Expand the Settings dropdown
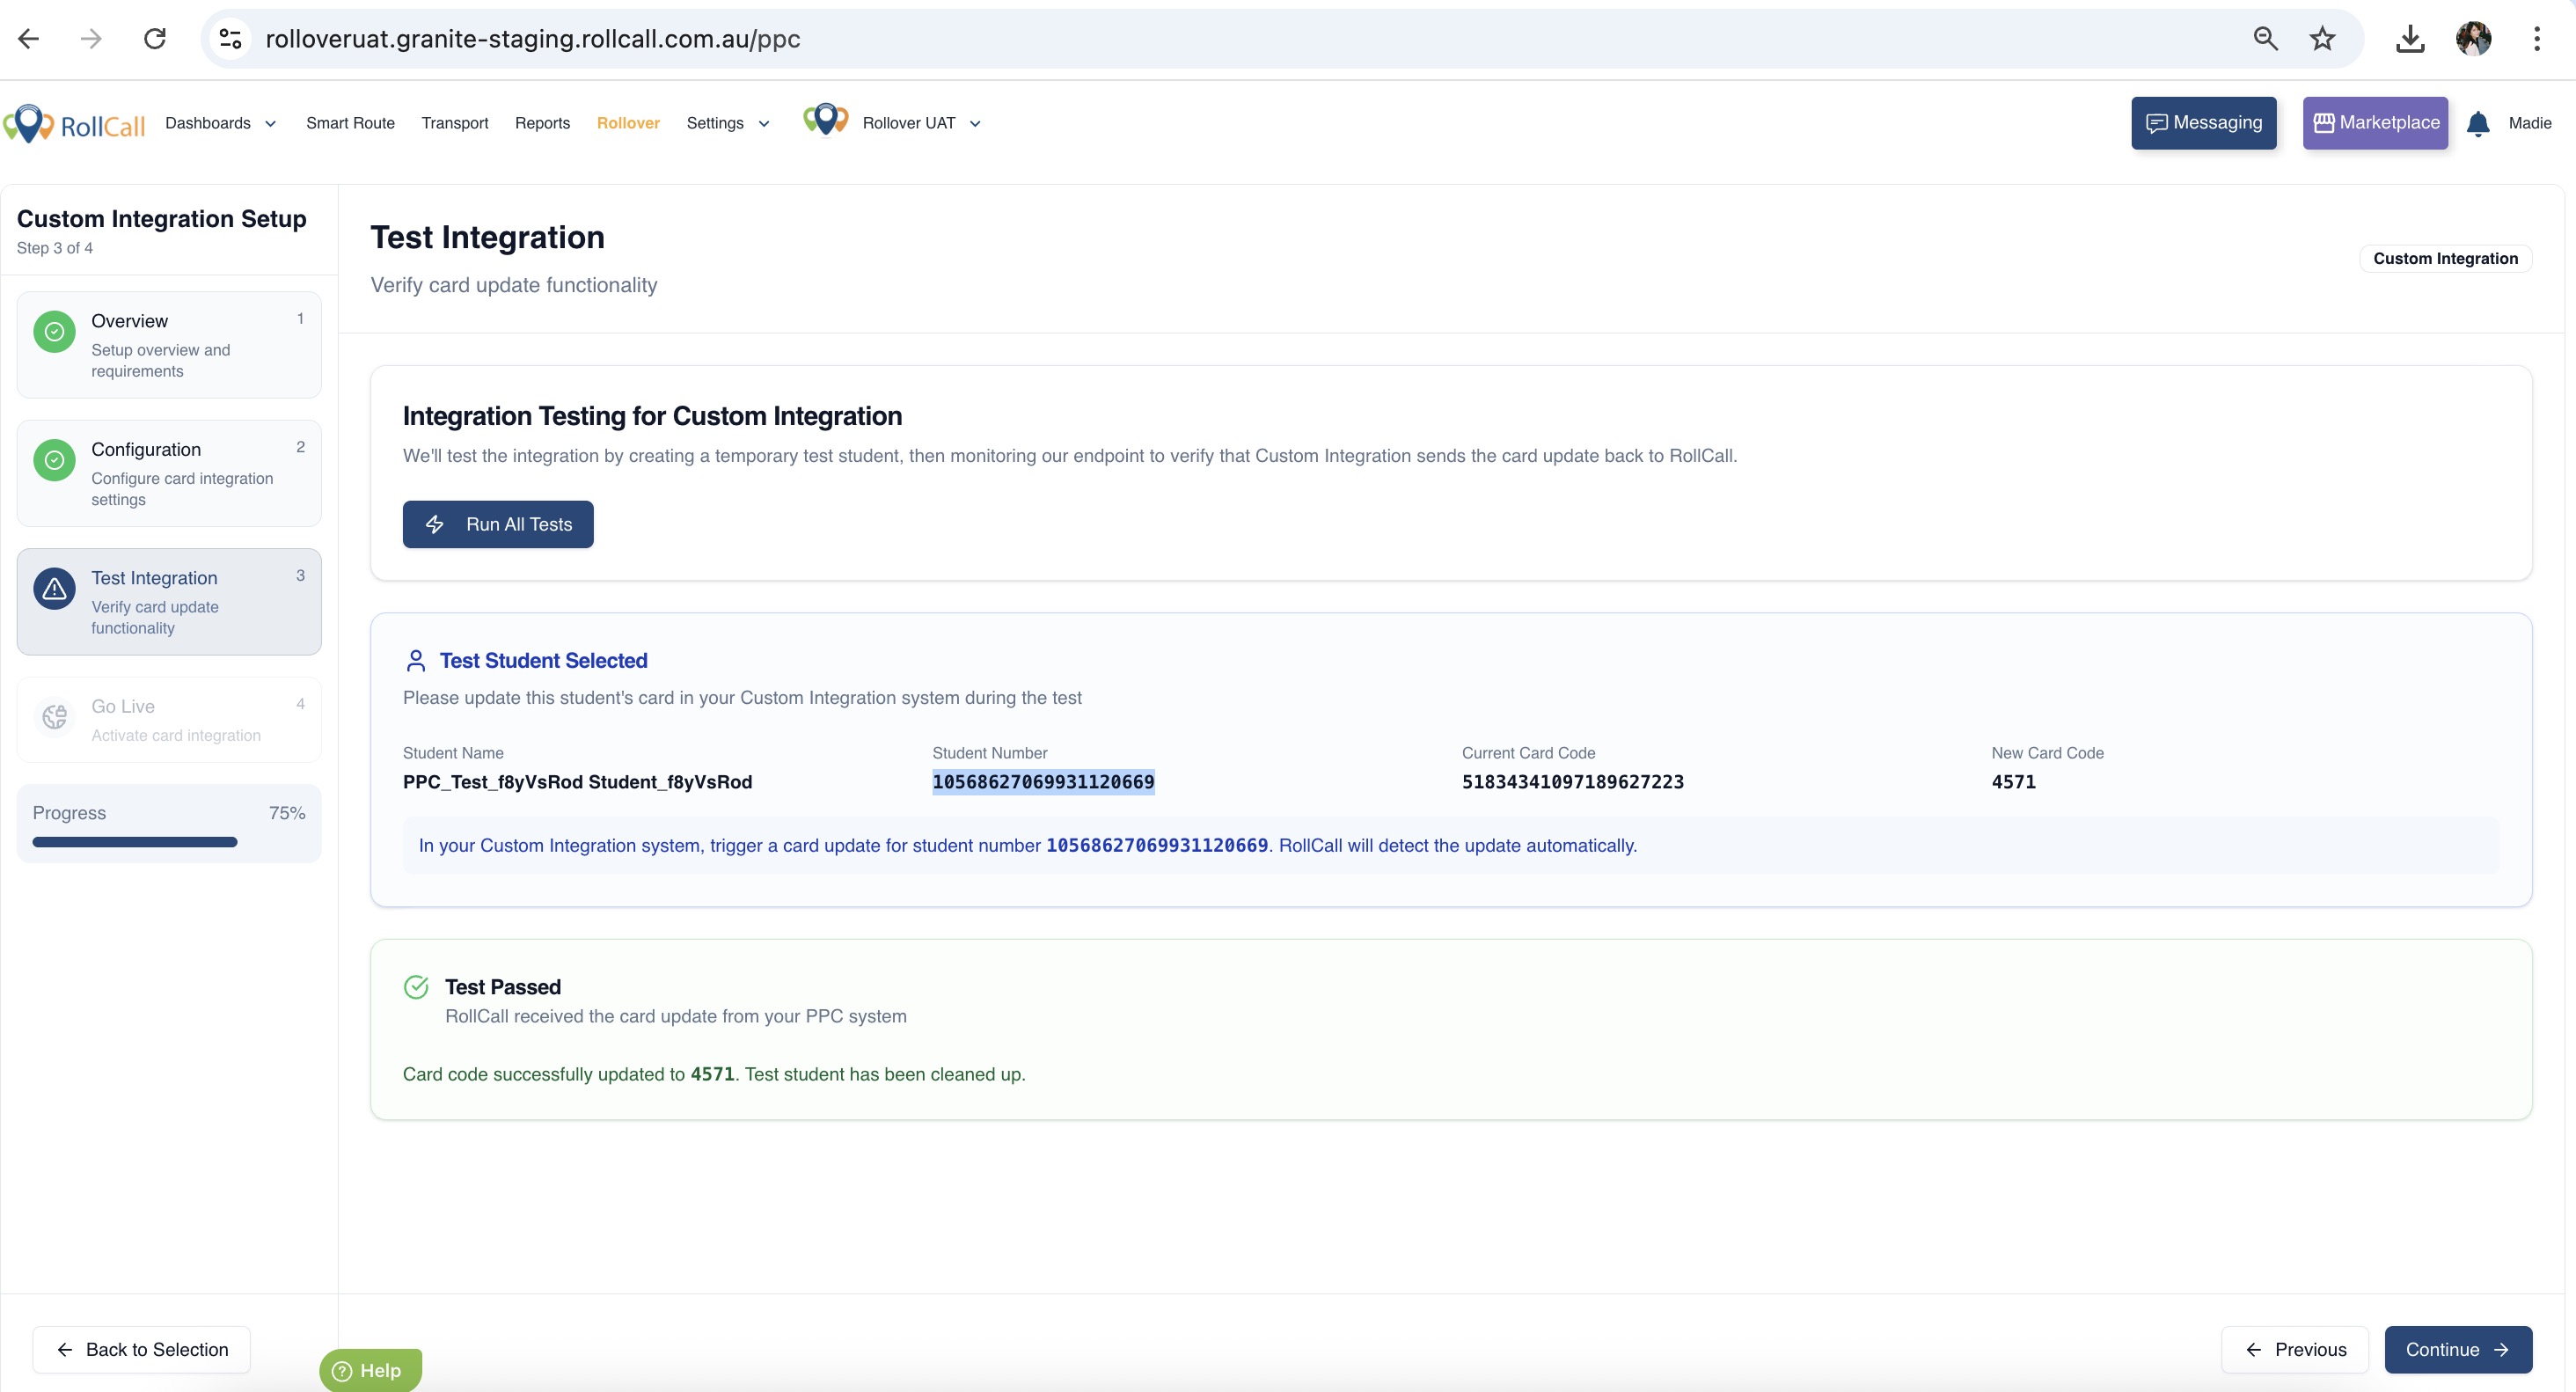 (727, 123)
